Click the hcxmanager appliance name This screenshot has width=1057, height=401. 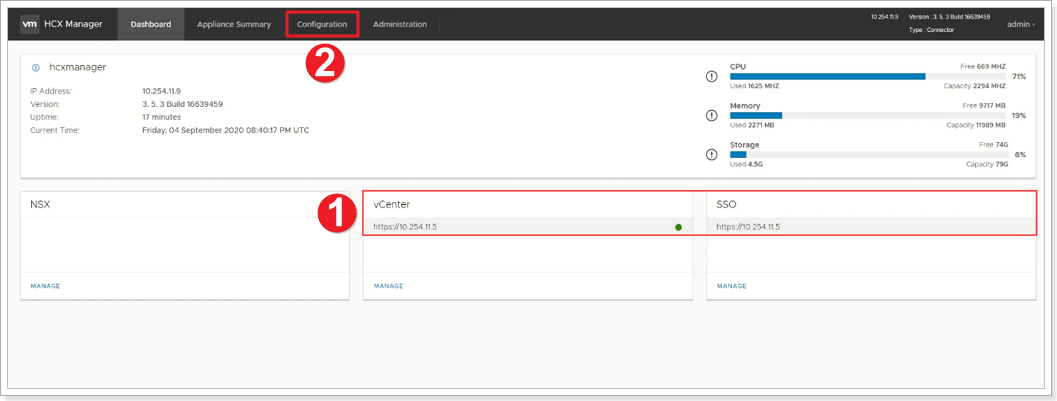point(78,67)
